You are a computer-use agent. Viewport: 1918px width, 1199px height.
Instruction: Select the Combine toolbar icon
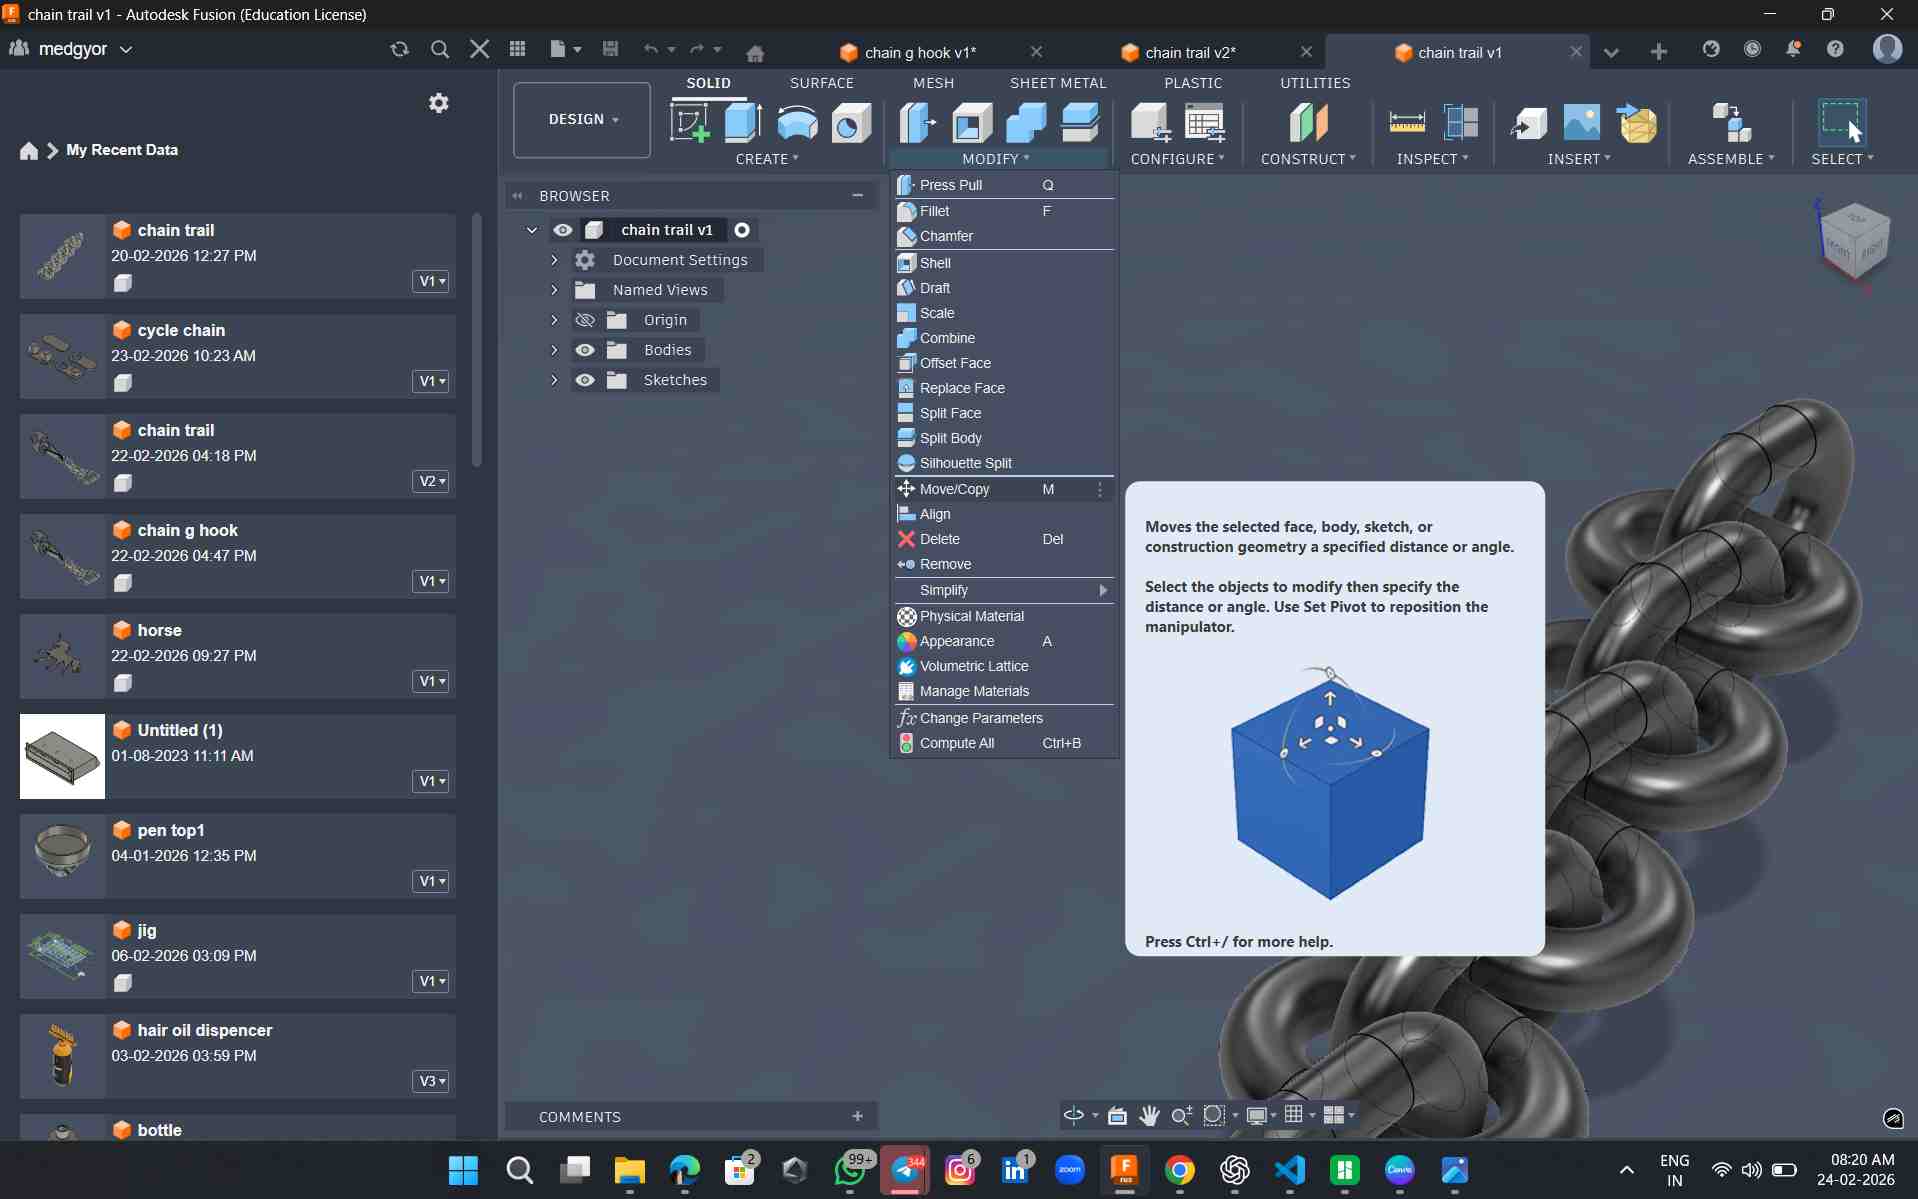coord(1026,123)
